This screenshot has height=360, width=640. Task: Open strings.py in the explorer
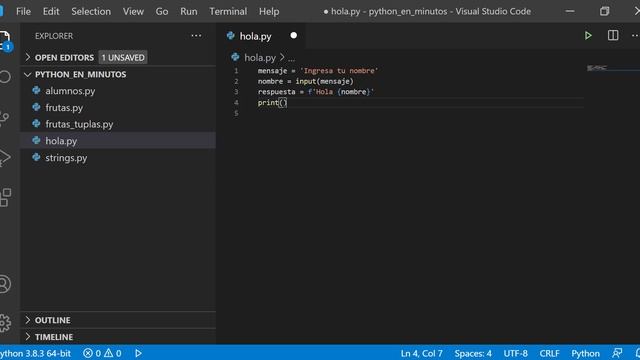point(118,158)
